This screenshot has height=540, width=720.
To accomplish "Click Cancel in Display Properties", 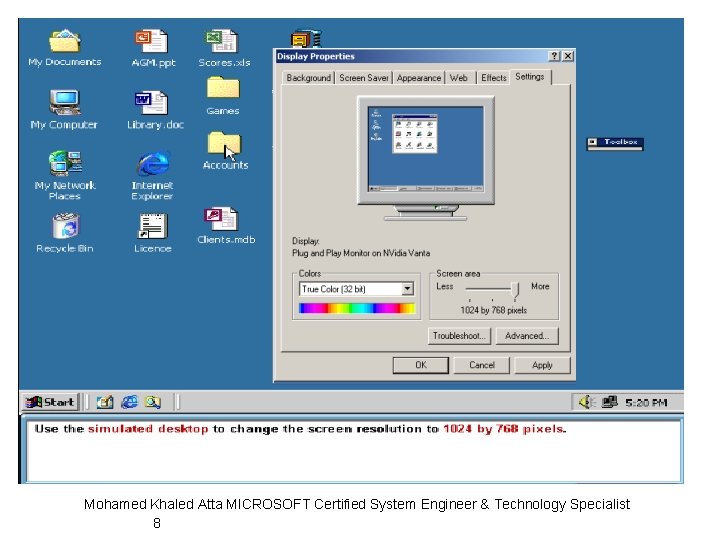I will (482, 365).
